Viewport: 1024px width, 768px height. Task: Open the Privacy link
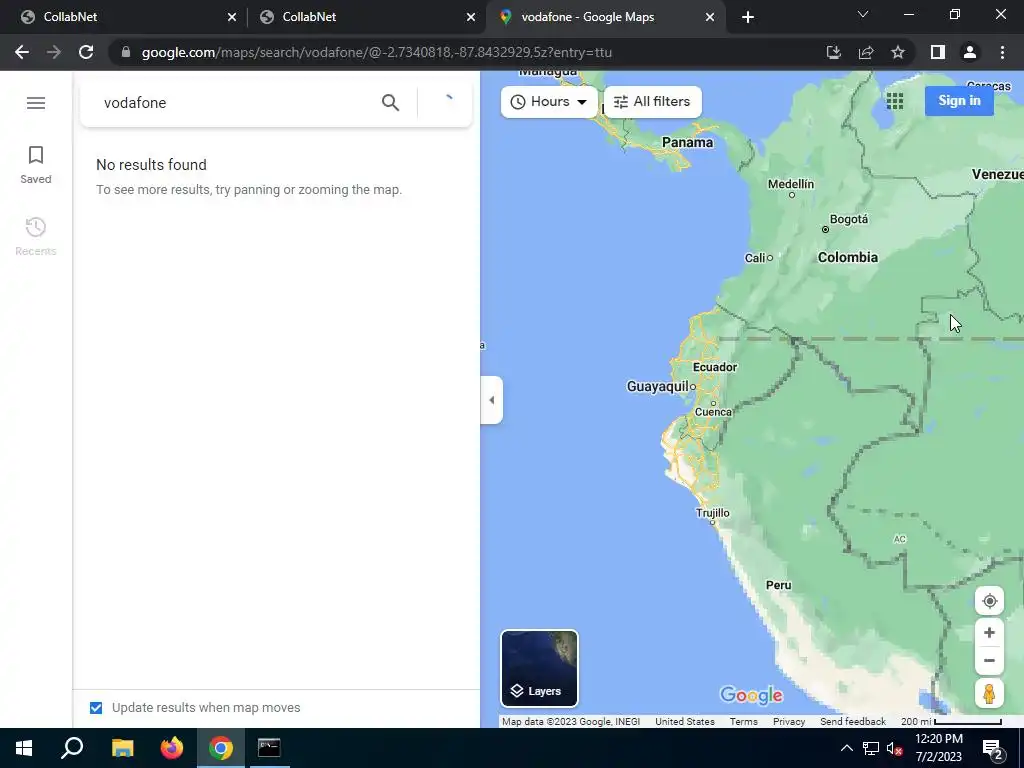click(789, 722)
